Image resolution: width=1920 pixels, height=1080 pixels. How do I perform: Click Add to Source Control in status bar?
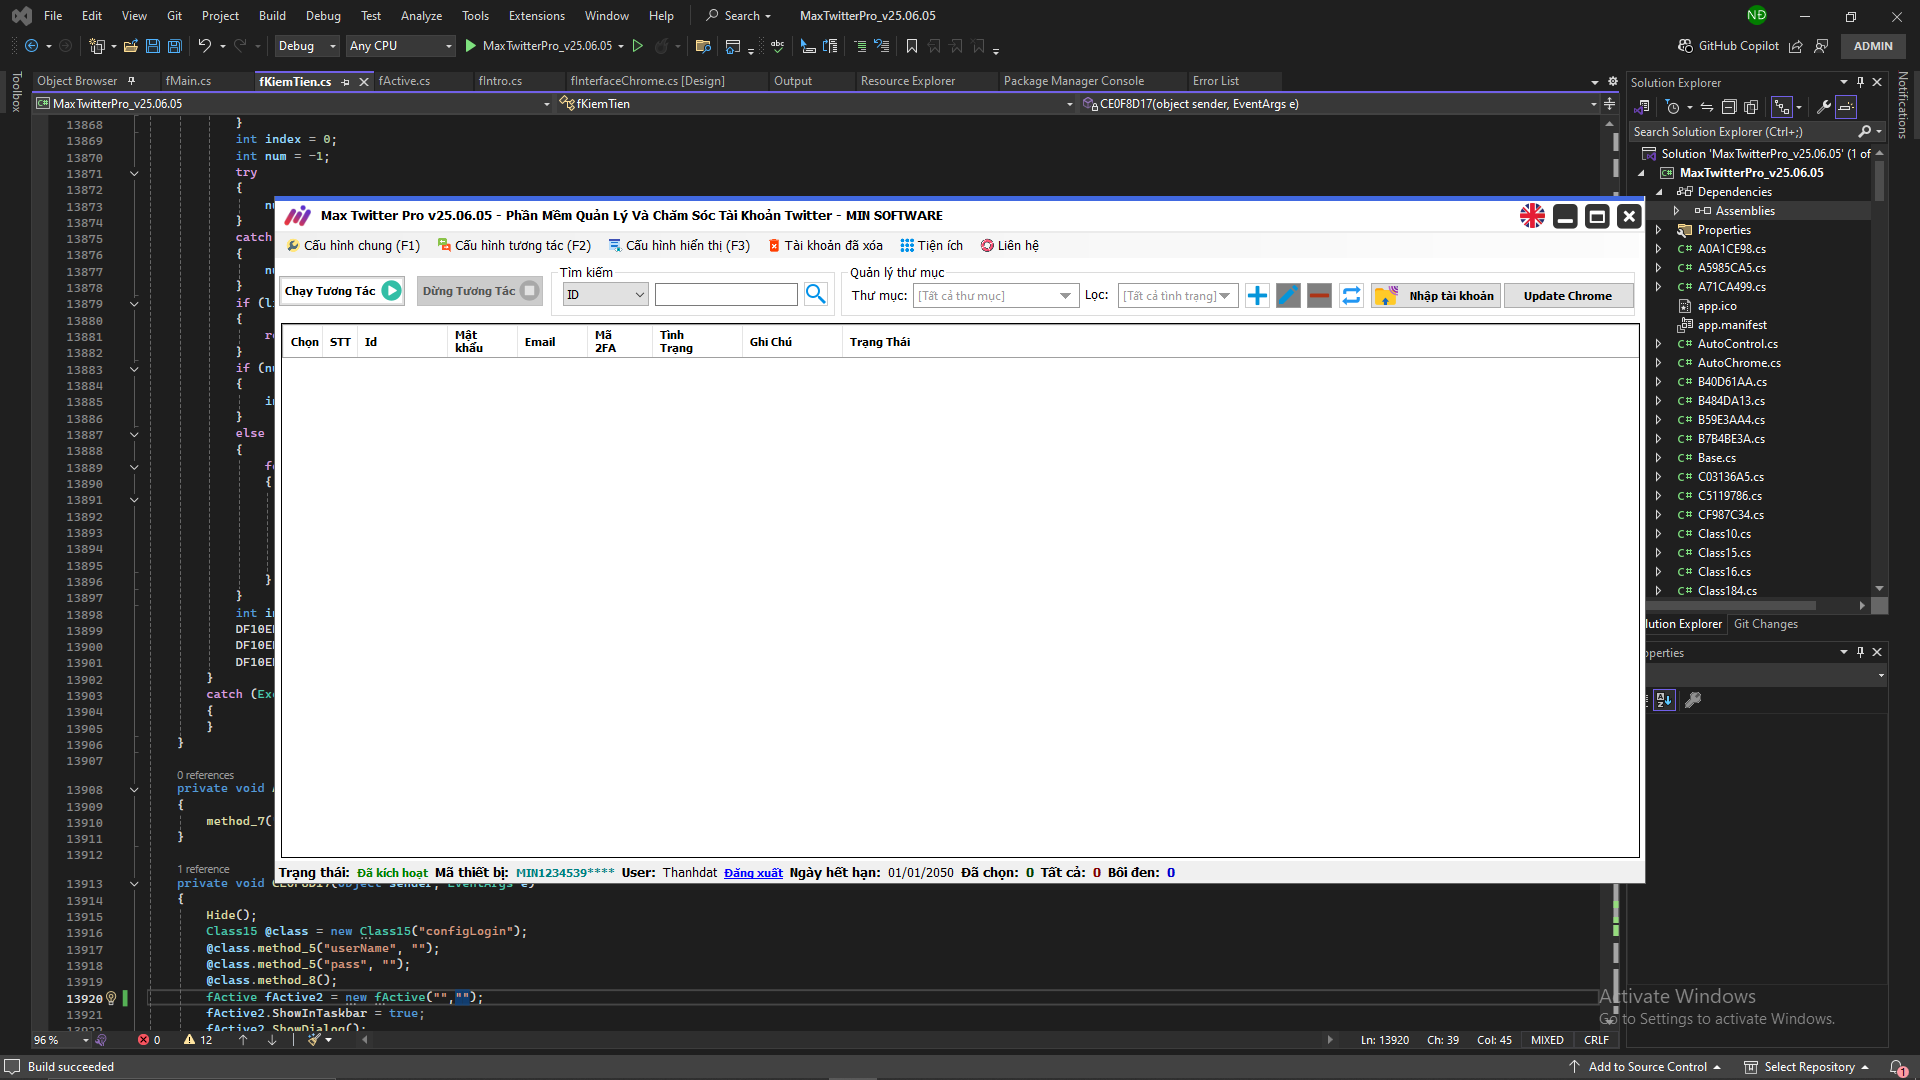click(x=1644, y=1067)
